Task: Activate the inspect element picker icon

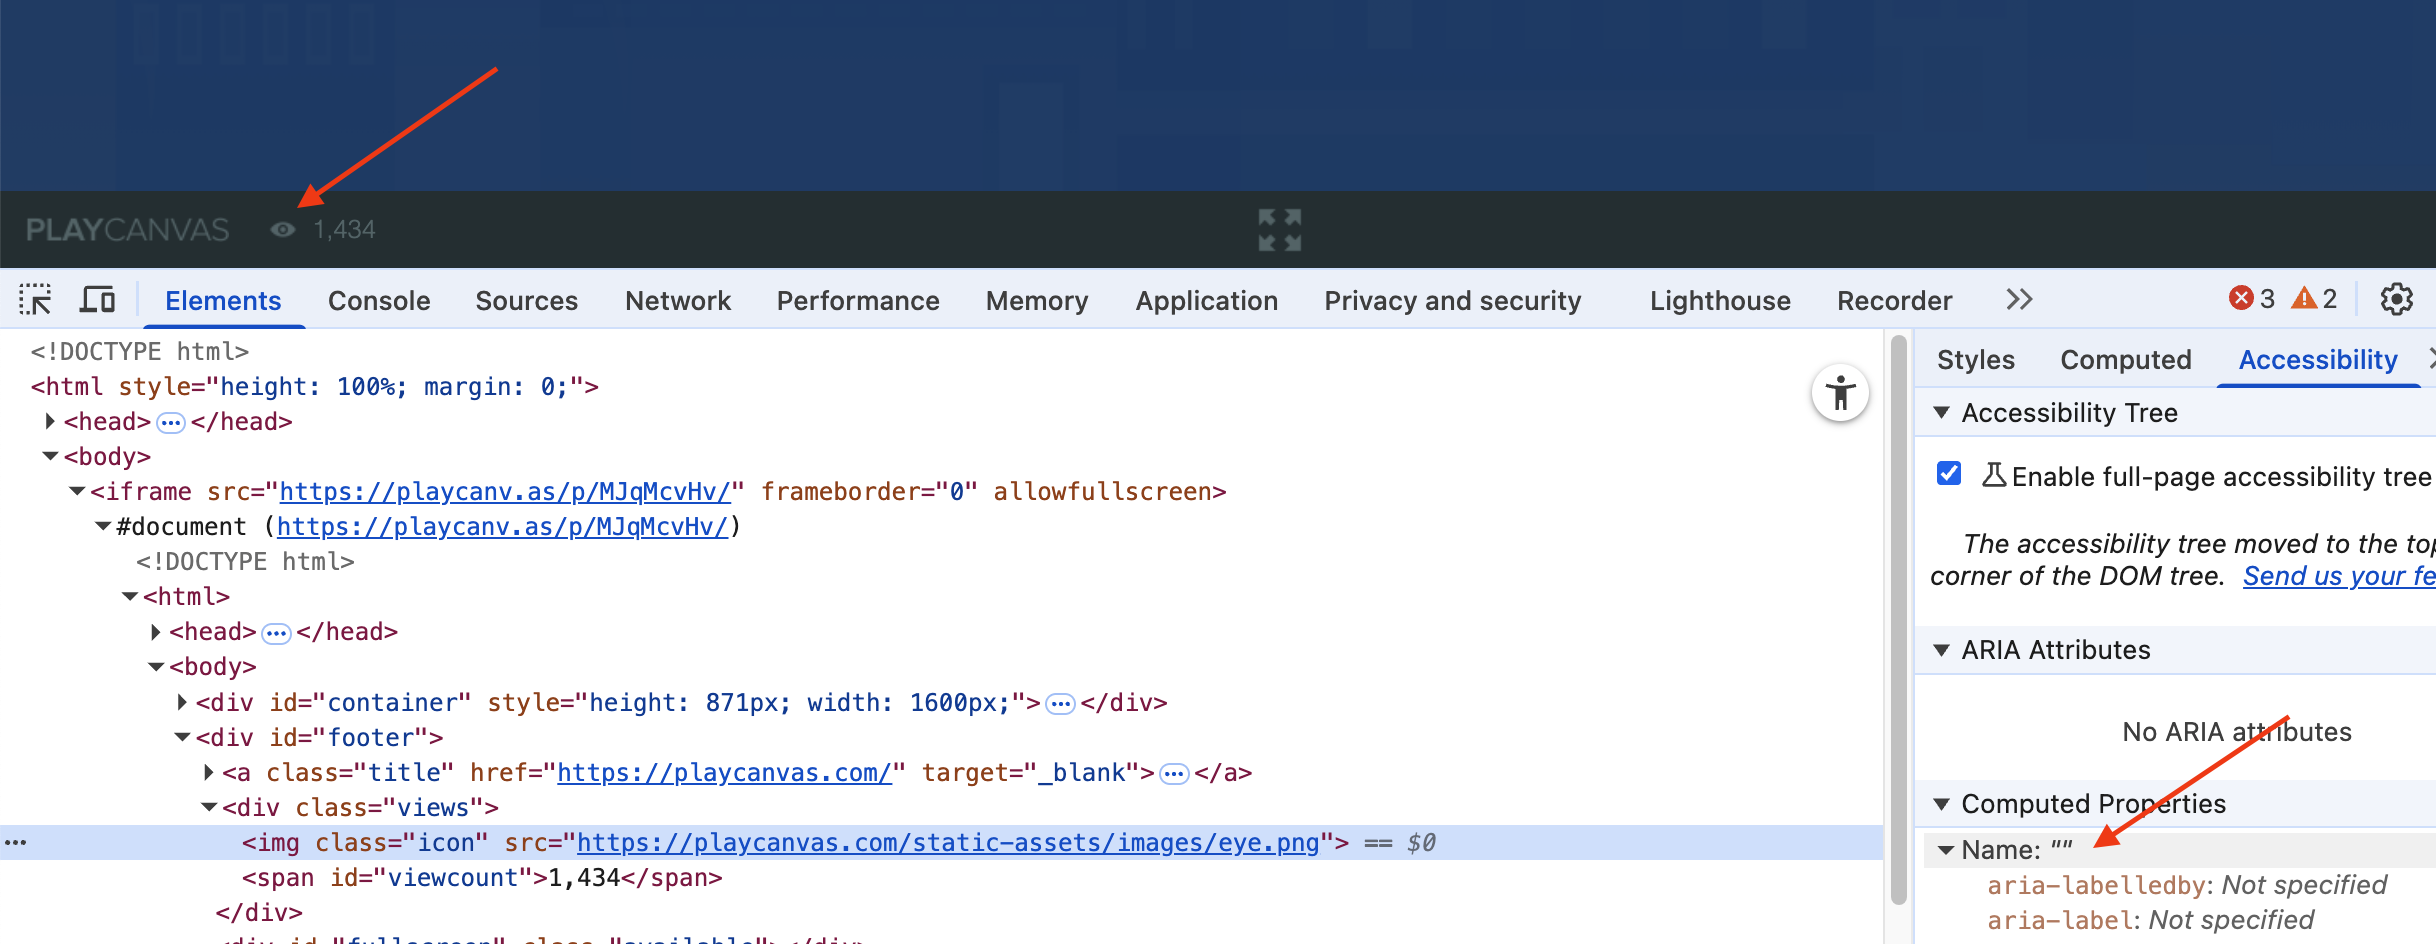Action: [x=35, y=300]
